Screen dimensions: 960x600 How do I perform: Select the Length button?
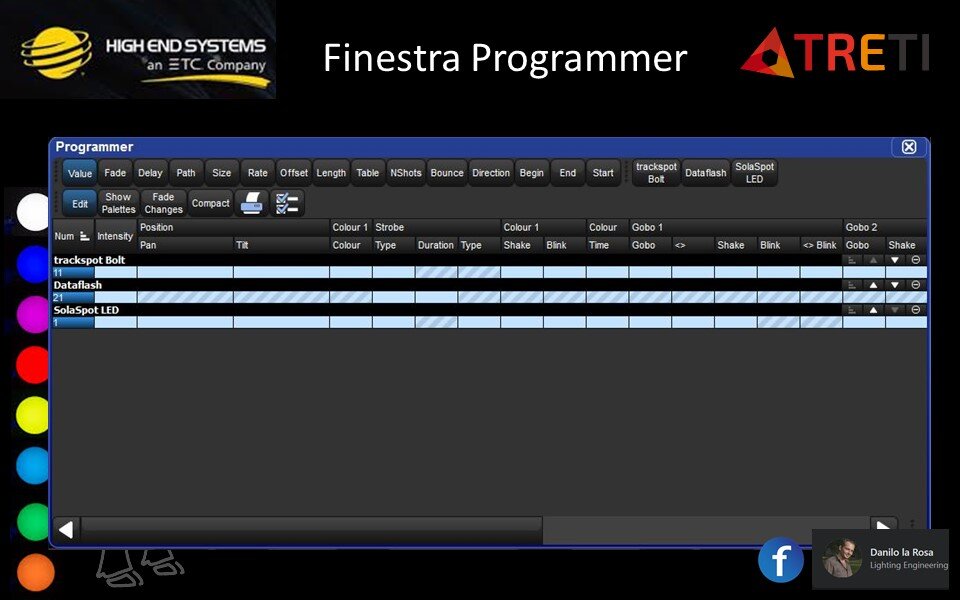pyautogui.click(x=331, y=173)
